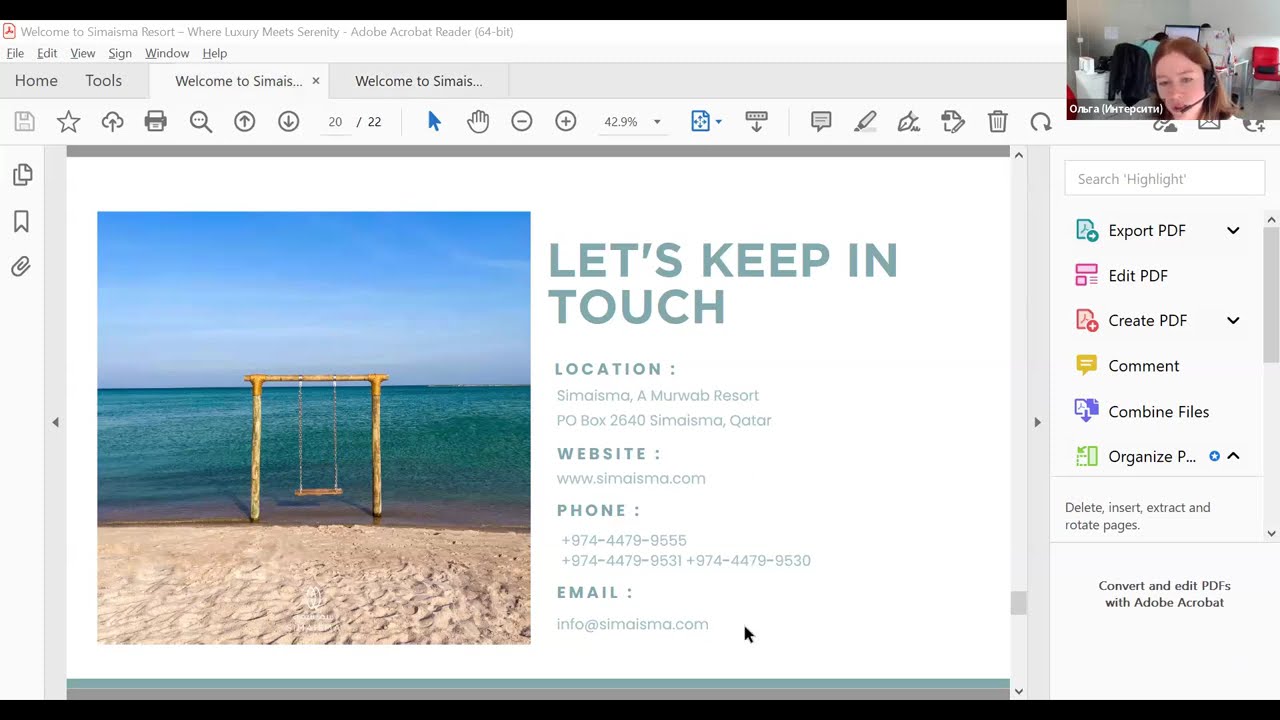Select the second Welcome to Simais document tab

pos(419,81)
